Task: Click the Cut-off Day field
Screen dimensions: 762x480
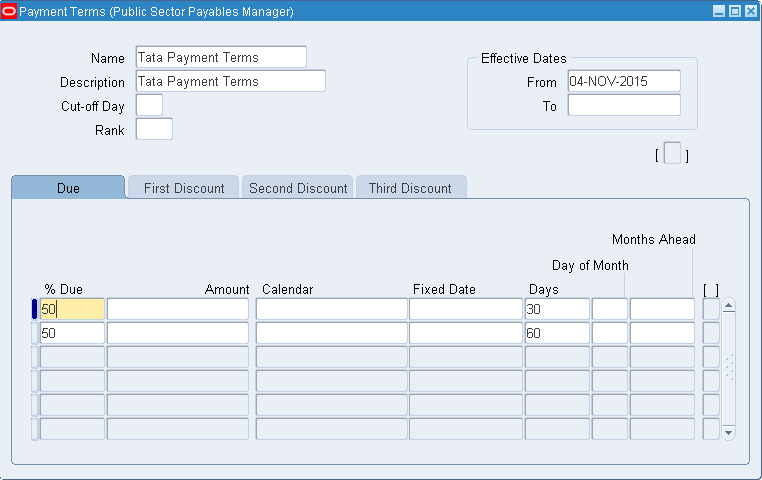Action: pyautogui.click(x=149, y=105)
